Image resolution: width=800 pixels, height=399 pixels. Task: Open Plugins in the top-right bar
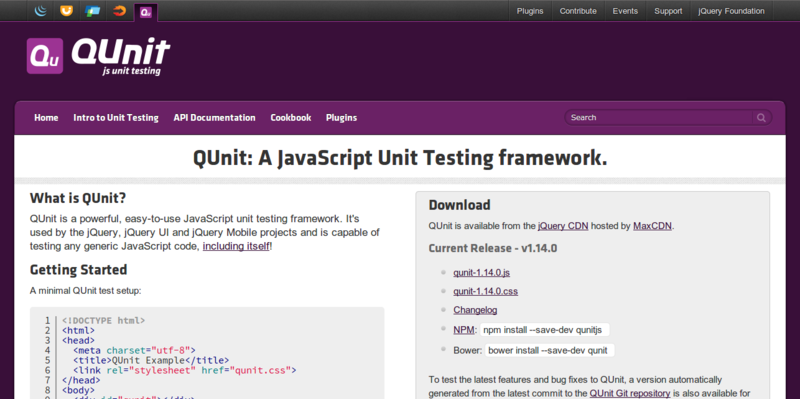530,11
